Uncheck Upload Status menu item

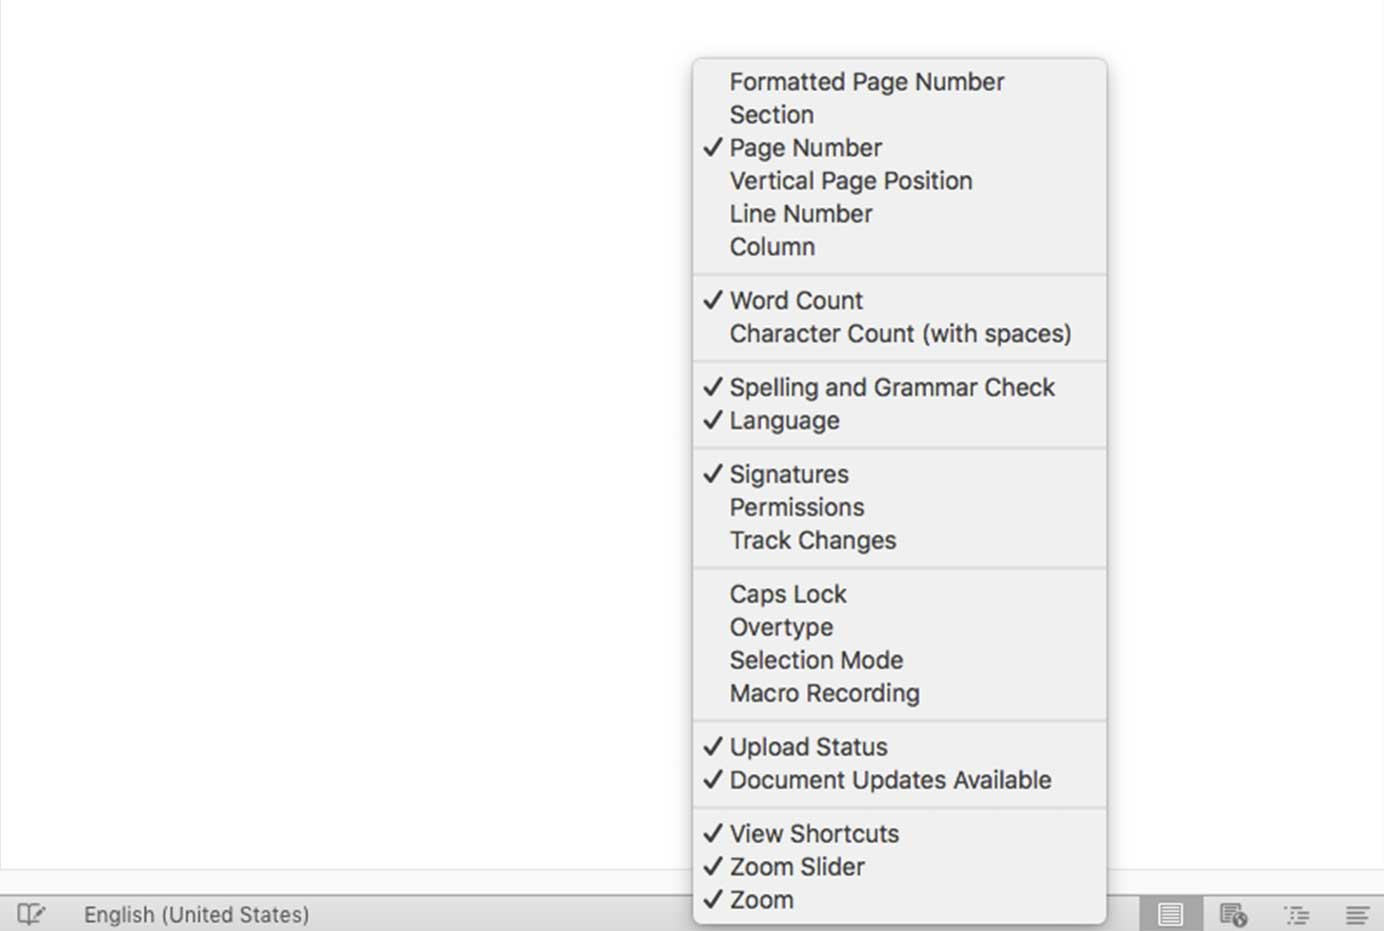pyautogui.click(x=808, y=748)
